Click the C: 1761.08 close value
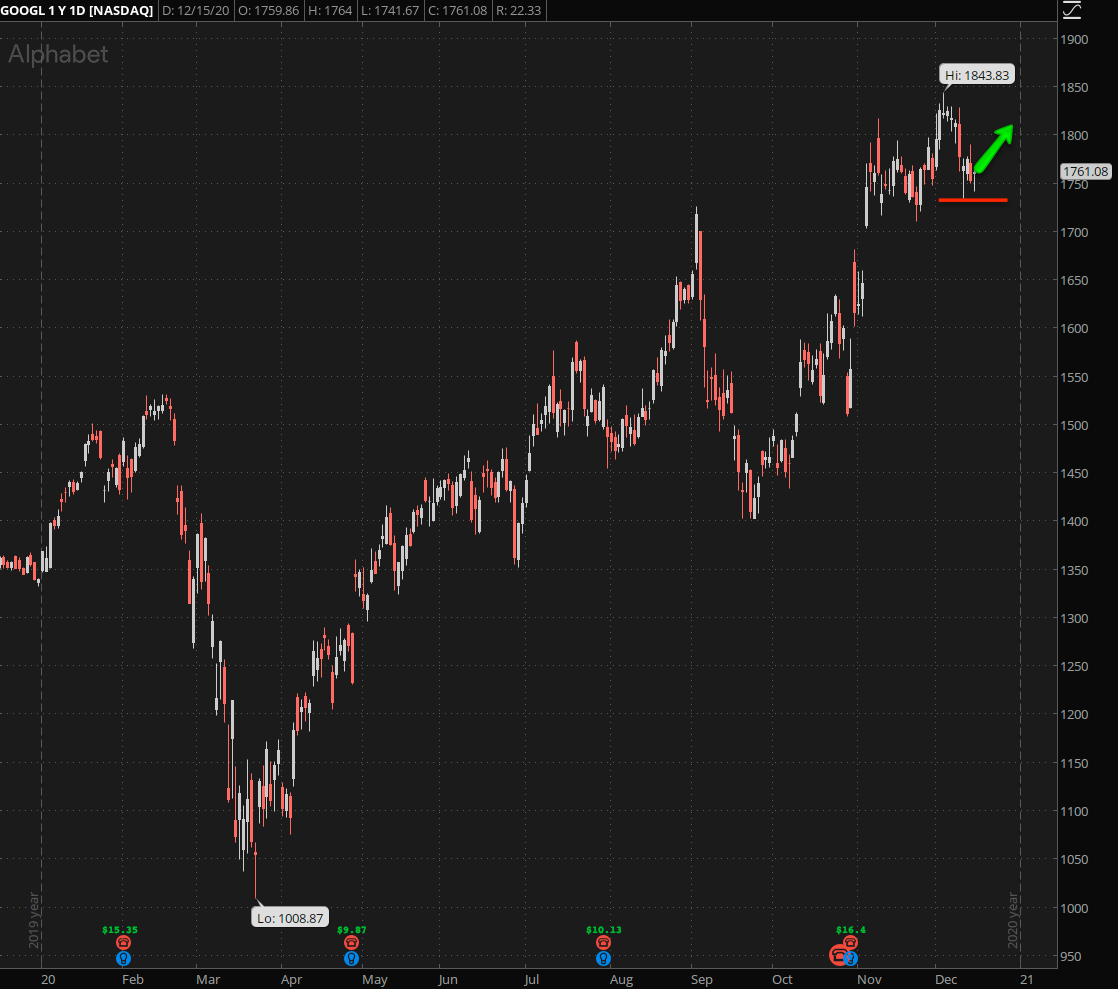This screenshot has width=1118, height=989. click(457, 11)
